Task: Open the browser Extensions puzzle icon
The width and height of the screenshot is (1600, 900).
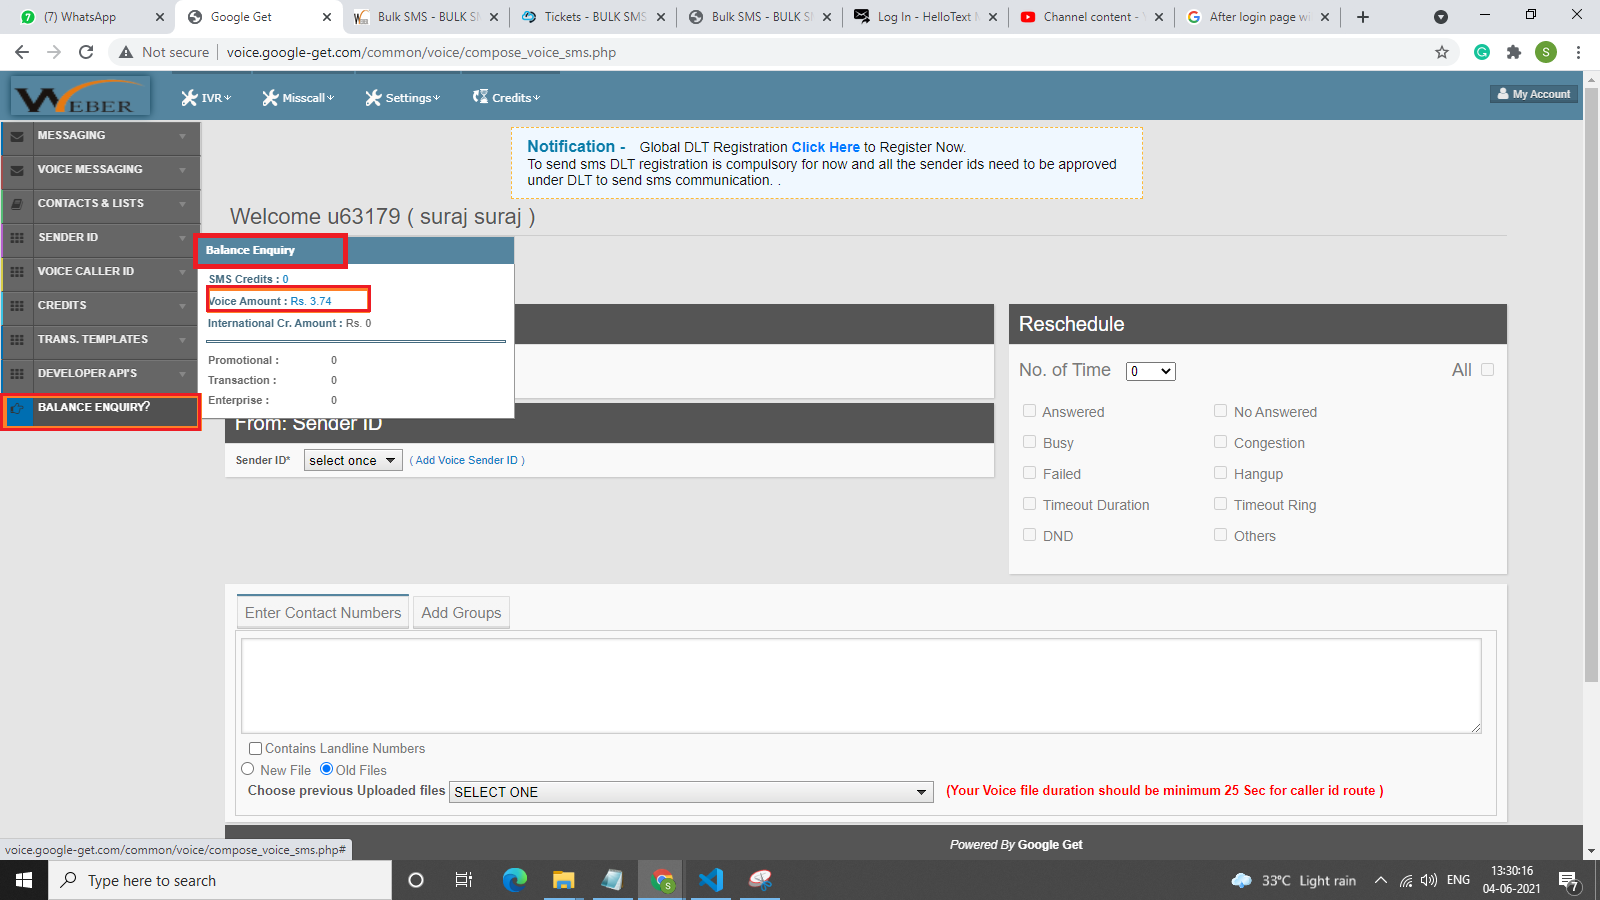Action: point(1513,52)
